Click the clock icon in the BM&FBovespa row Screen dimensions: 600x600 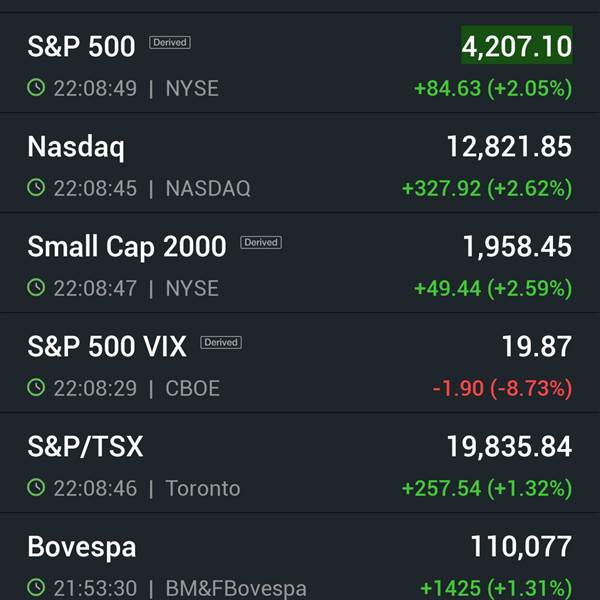coord(36,587)
